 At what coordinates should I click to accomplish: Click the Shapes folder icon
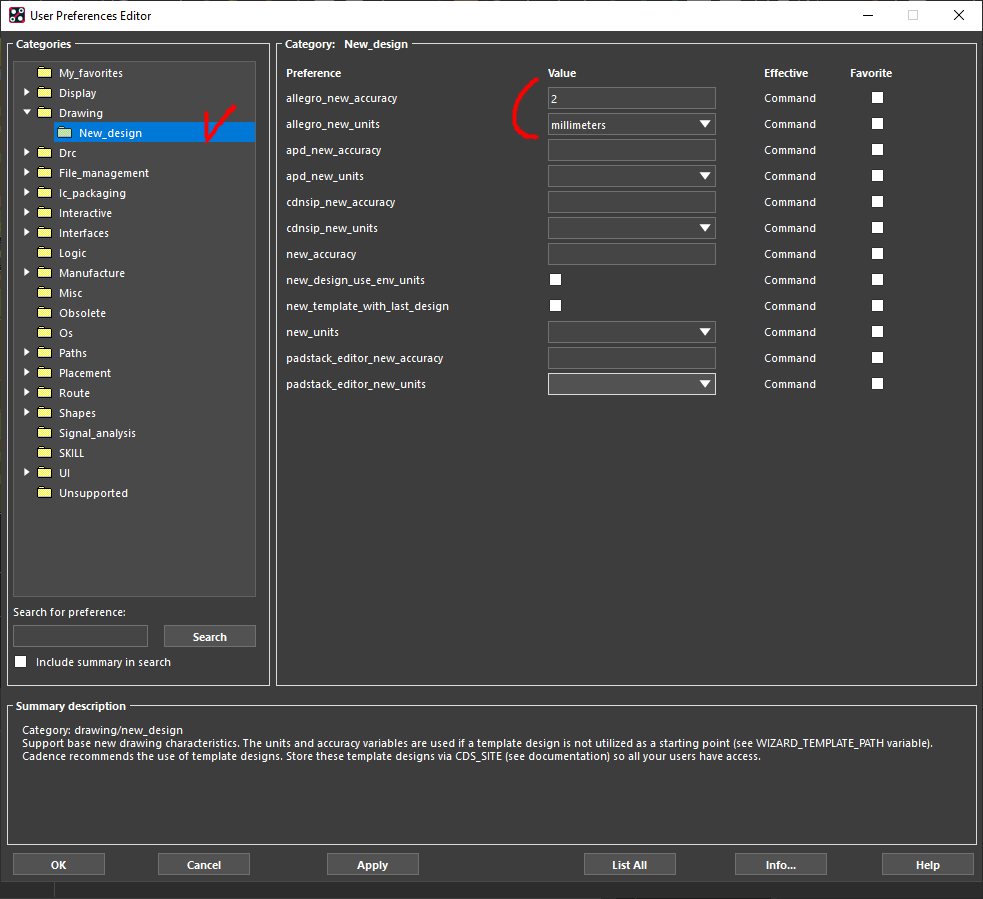45,413
